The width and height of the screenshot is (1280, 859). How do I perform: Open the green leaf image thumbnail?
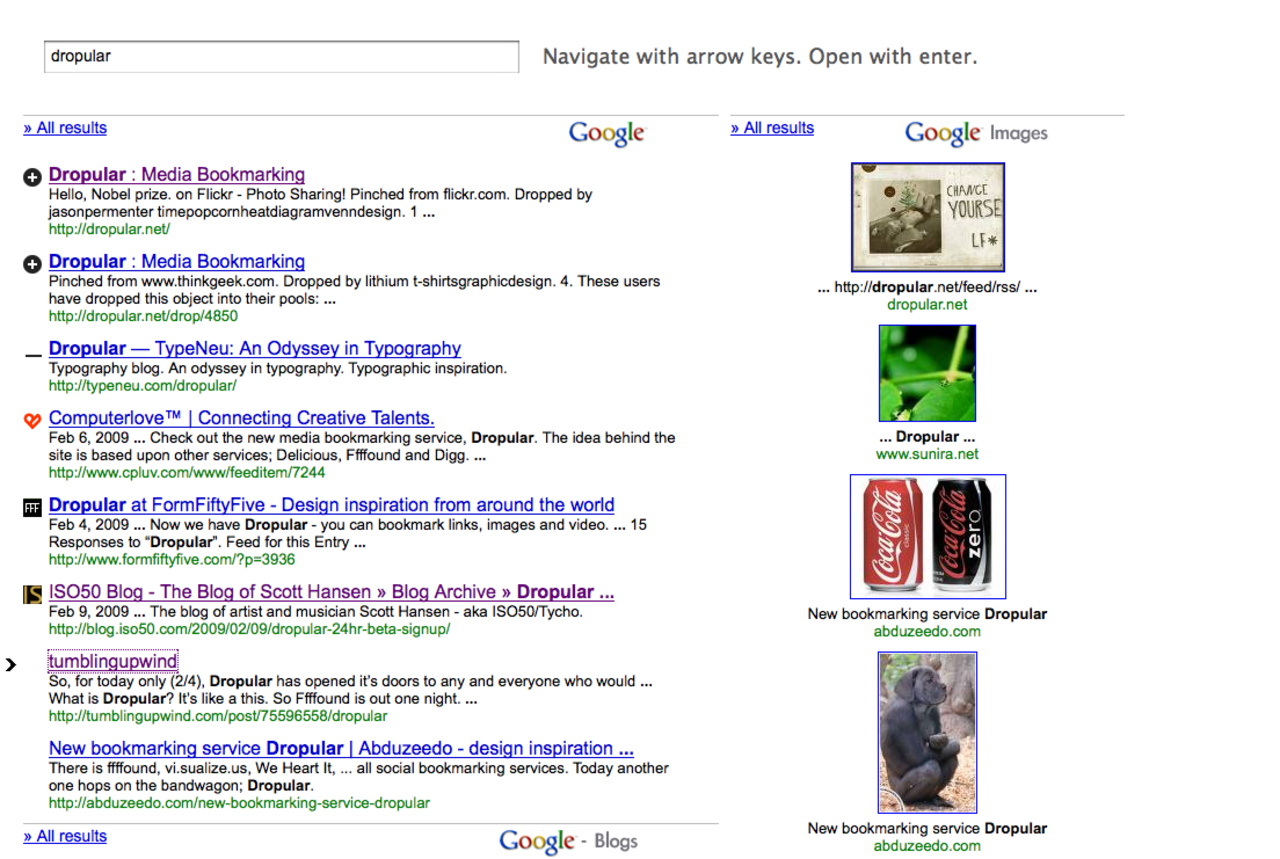pyautogui.click(x=927, y=373)
